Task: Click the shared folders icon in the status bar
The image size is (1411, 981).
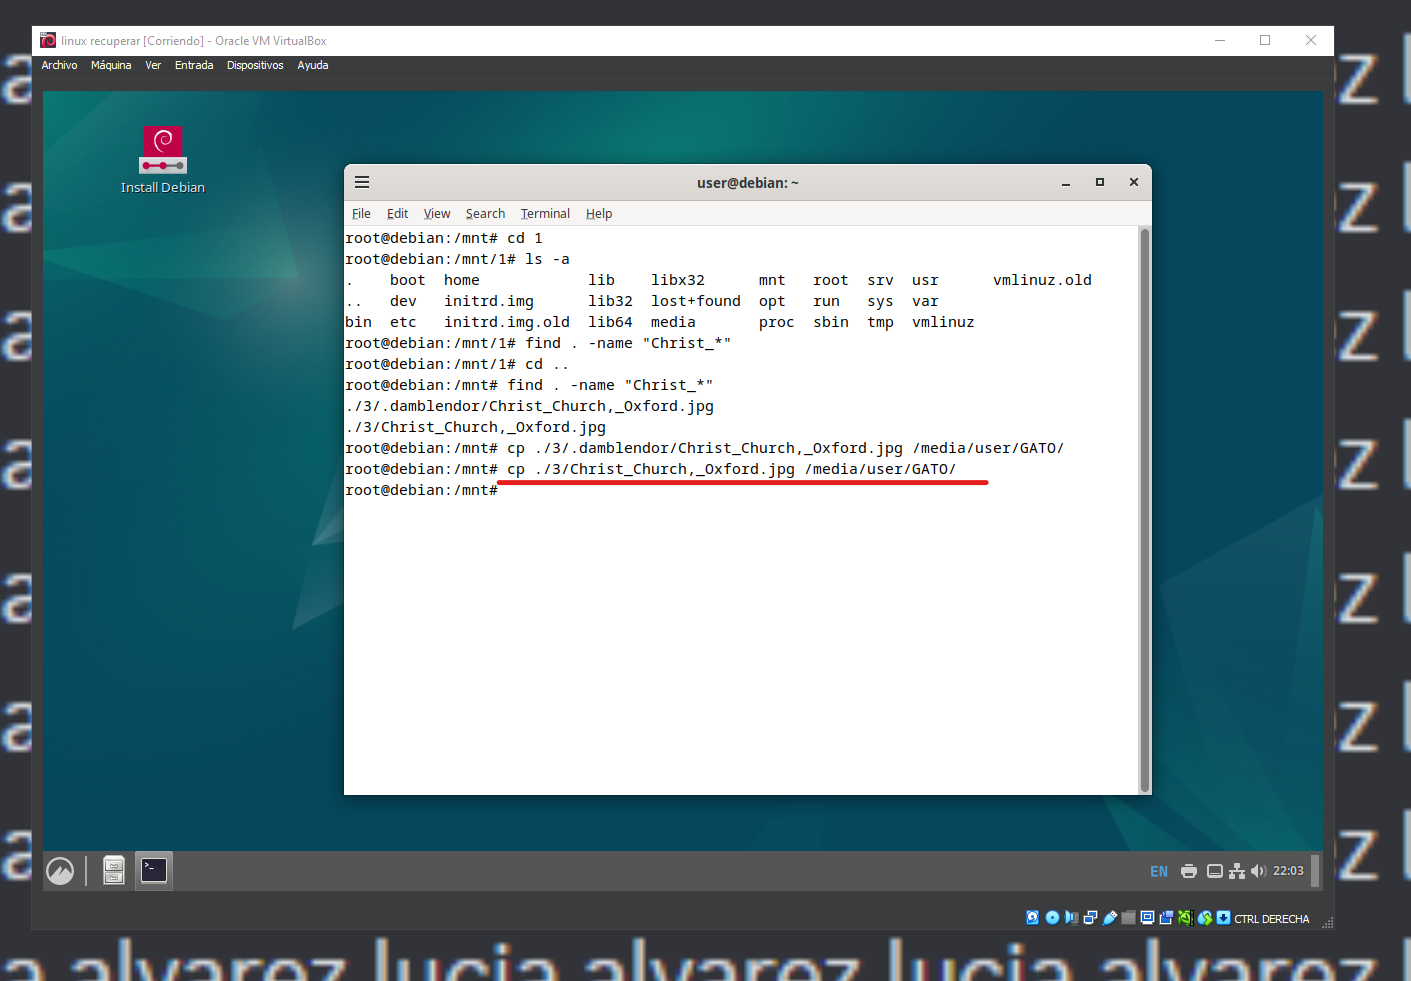Action: [1128, 917]
